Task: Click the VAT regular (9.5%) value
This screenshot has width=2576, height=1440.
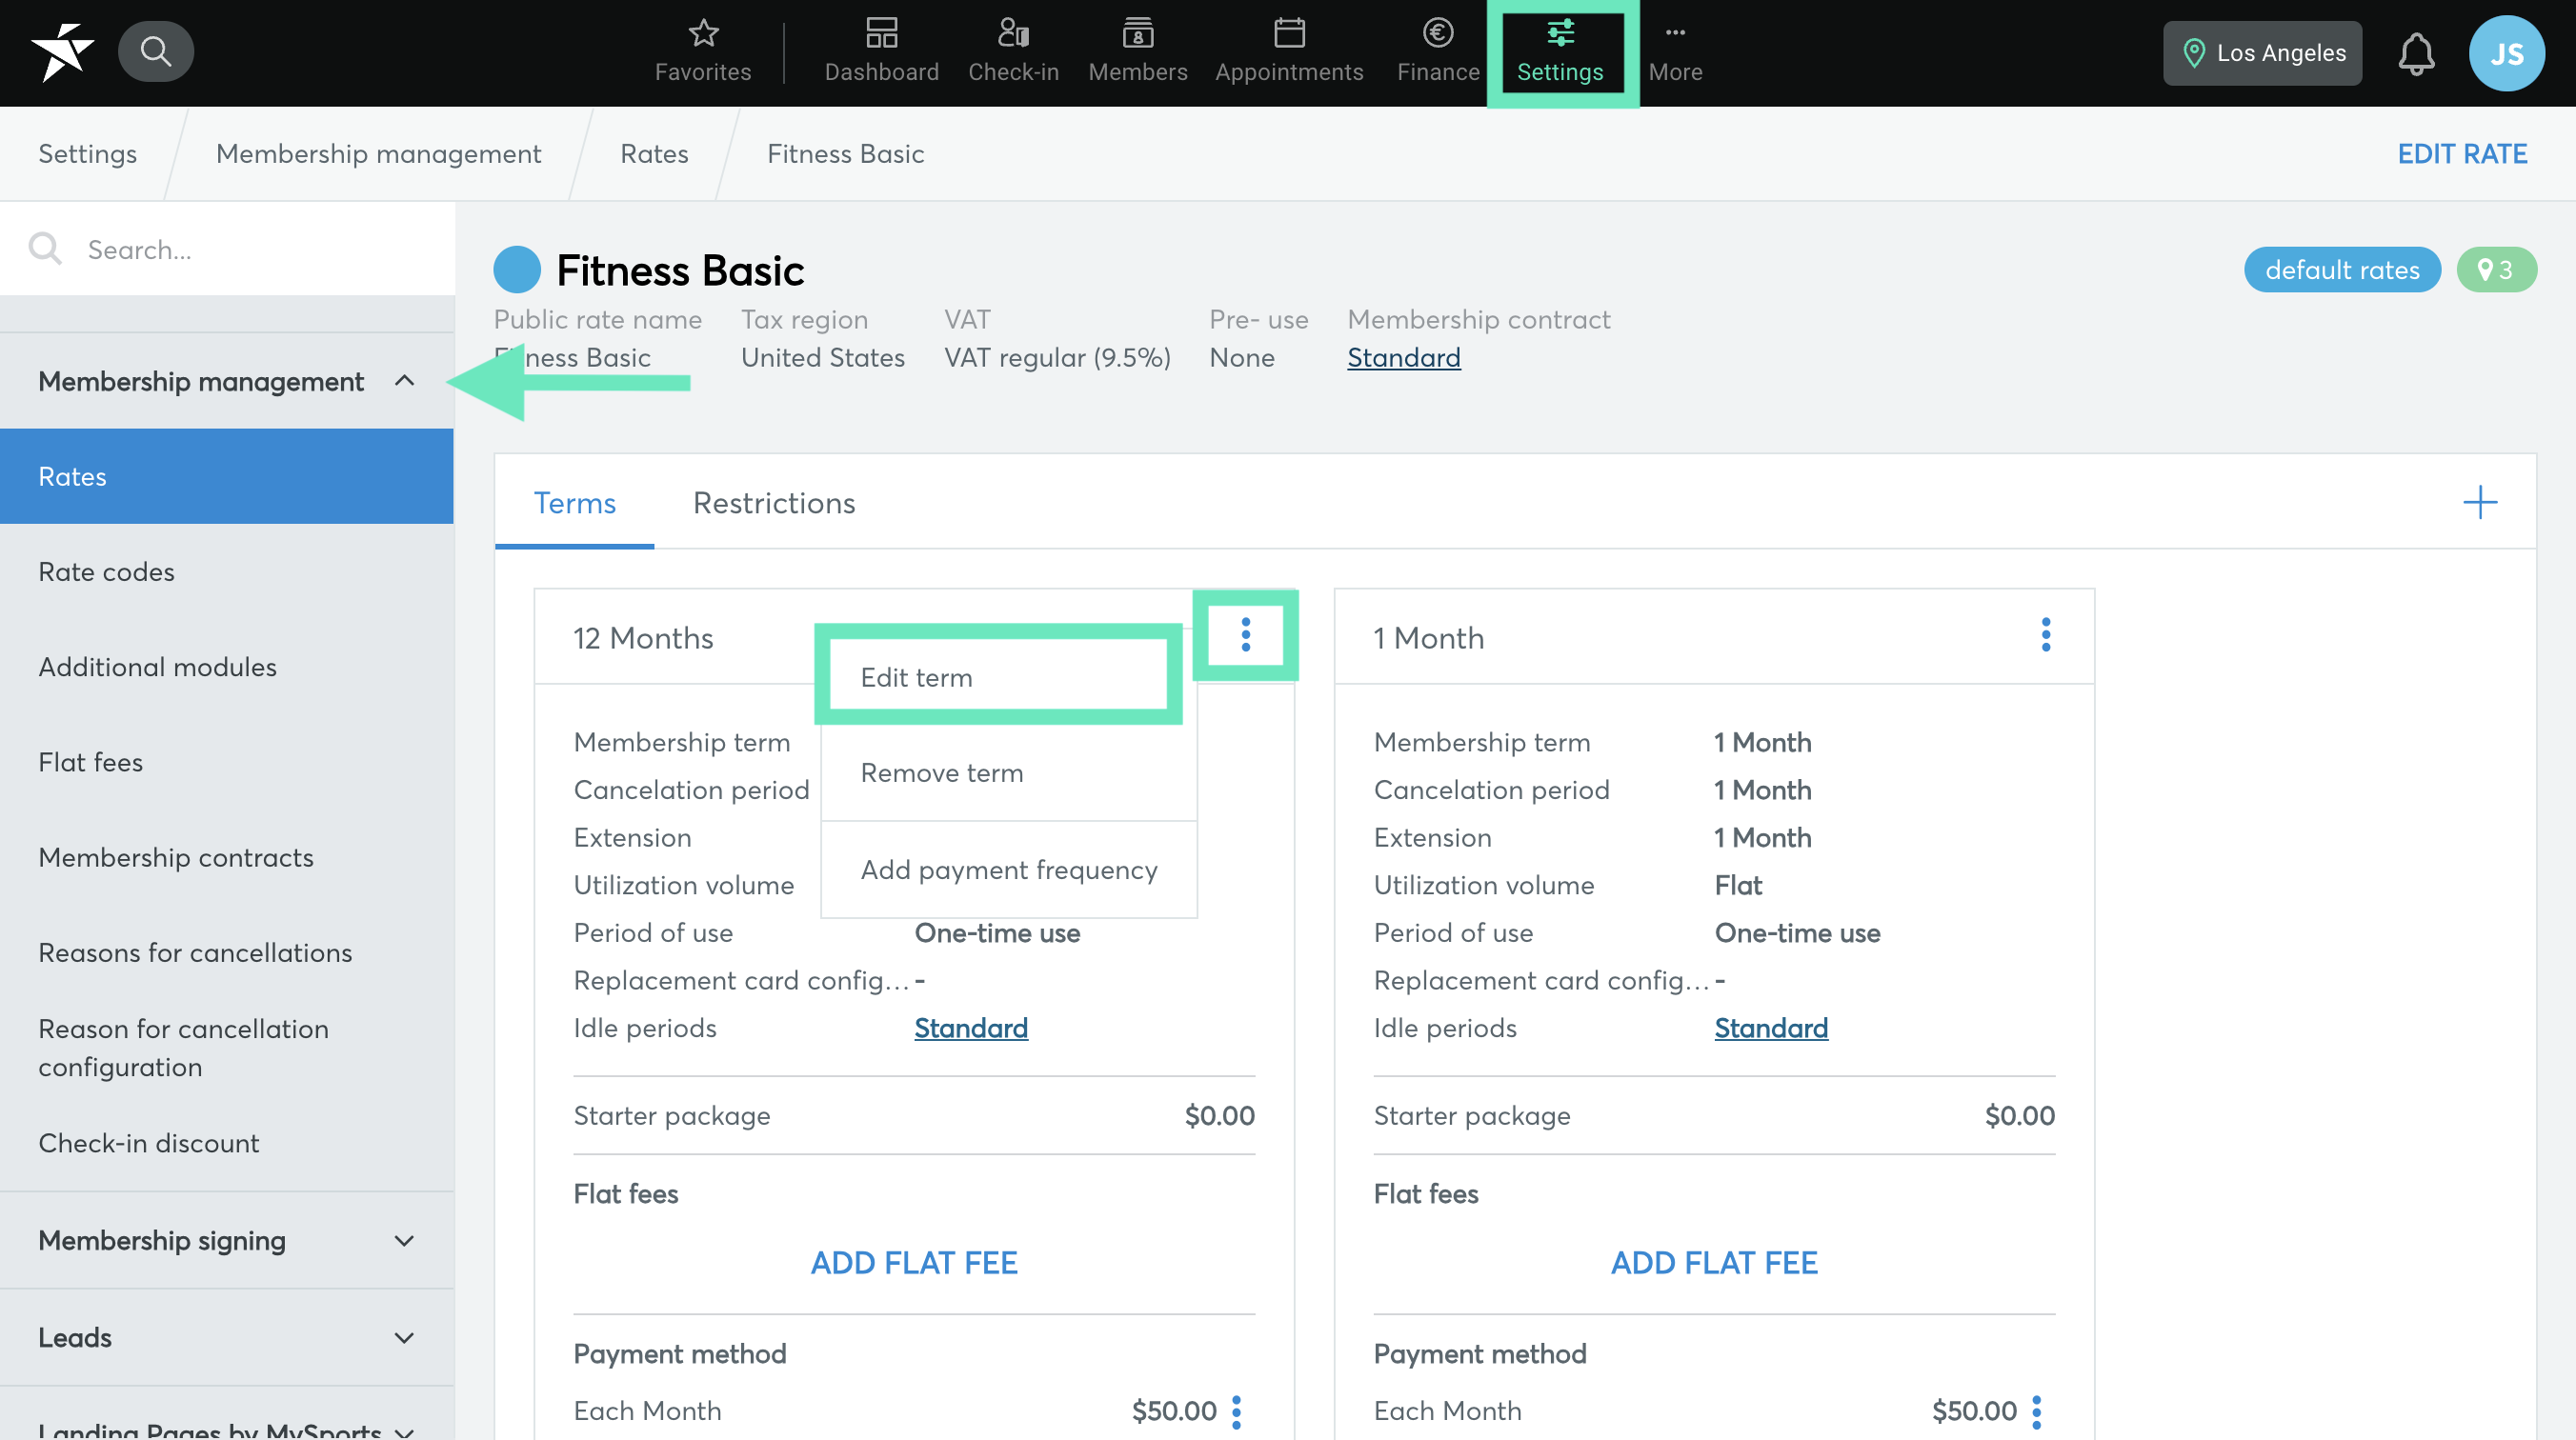Action: click(1057, 357)
